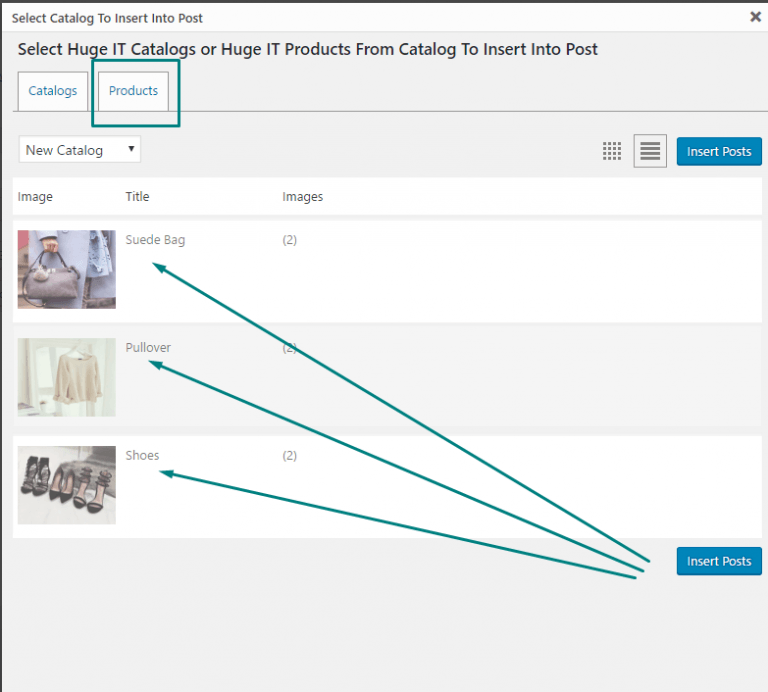Open the Catalogs tab

pyautogui.click(x=53, y=91)
